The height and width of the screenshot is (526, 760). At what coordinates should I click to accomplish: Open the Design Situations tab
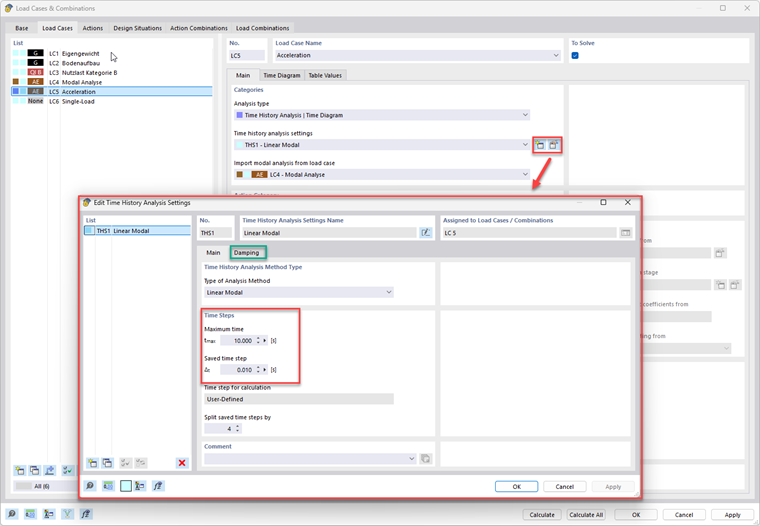138,28
